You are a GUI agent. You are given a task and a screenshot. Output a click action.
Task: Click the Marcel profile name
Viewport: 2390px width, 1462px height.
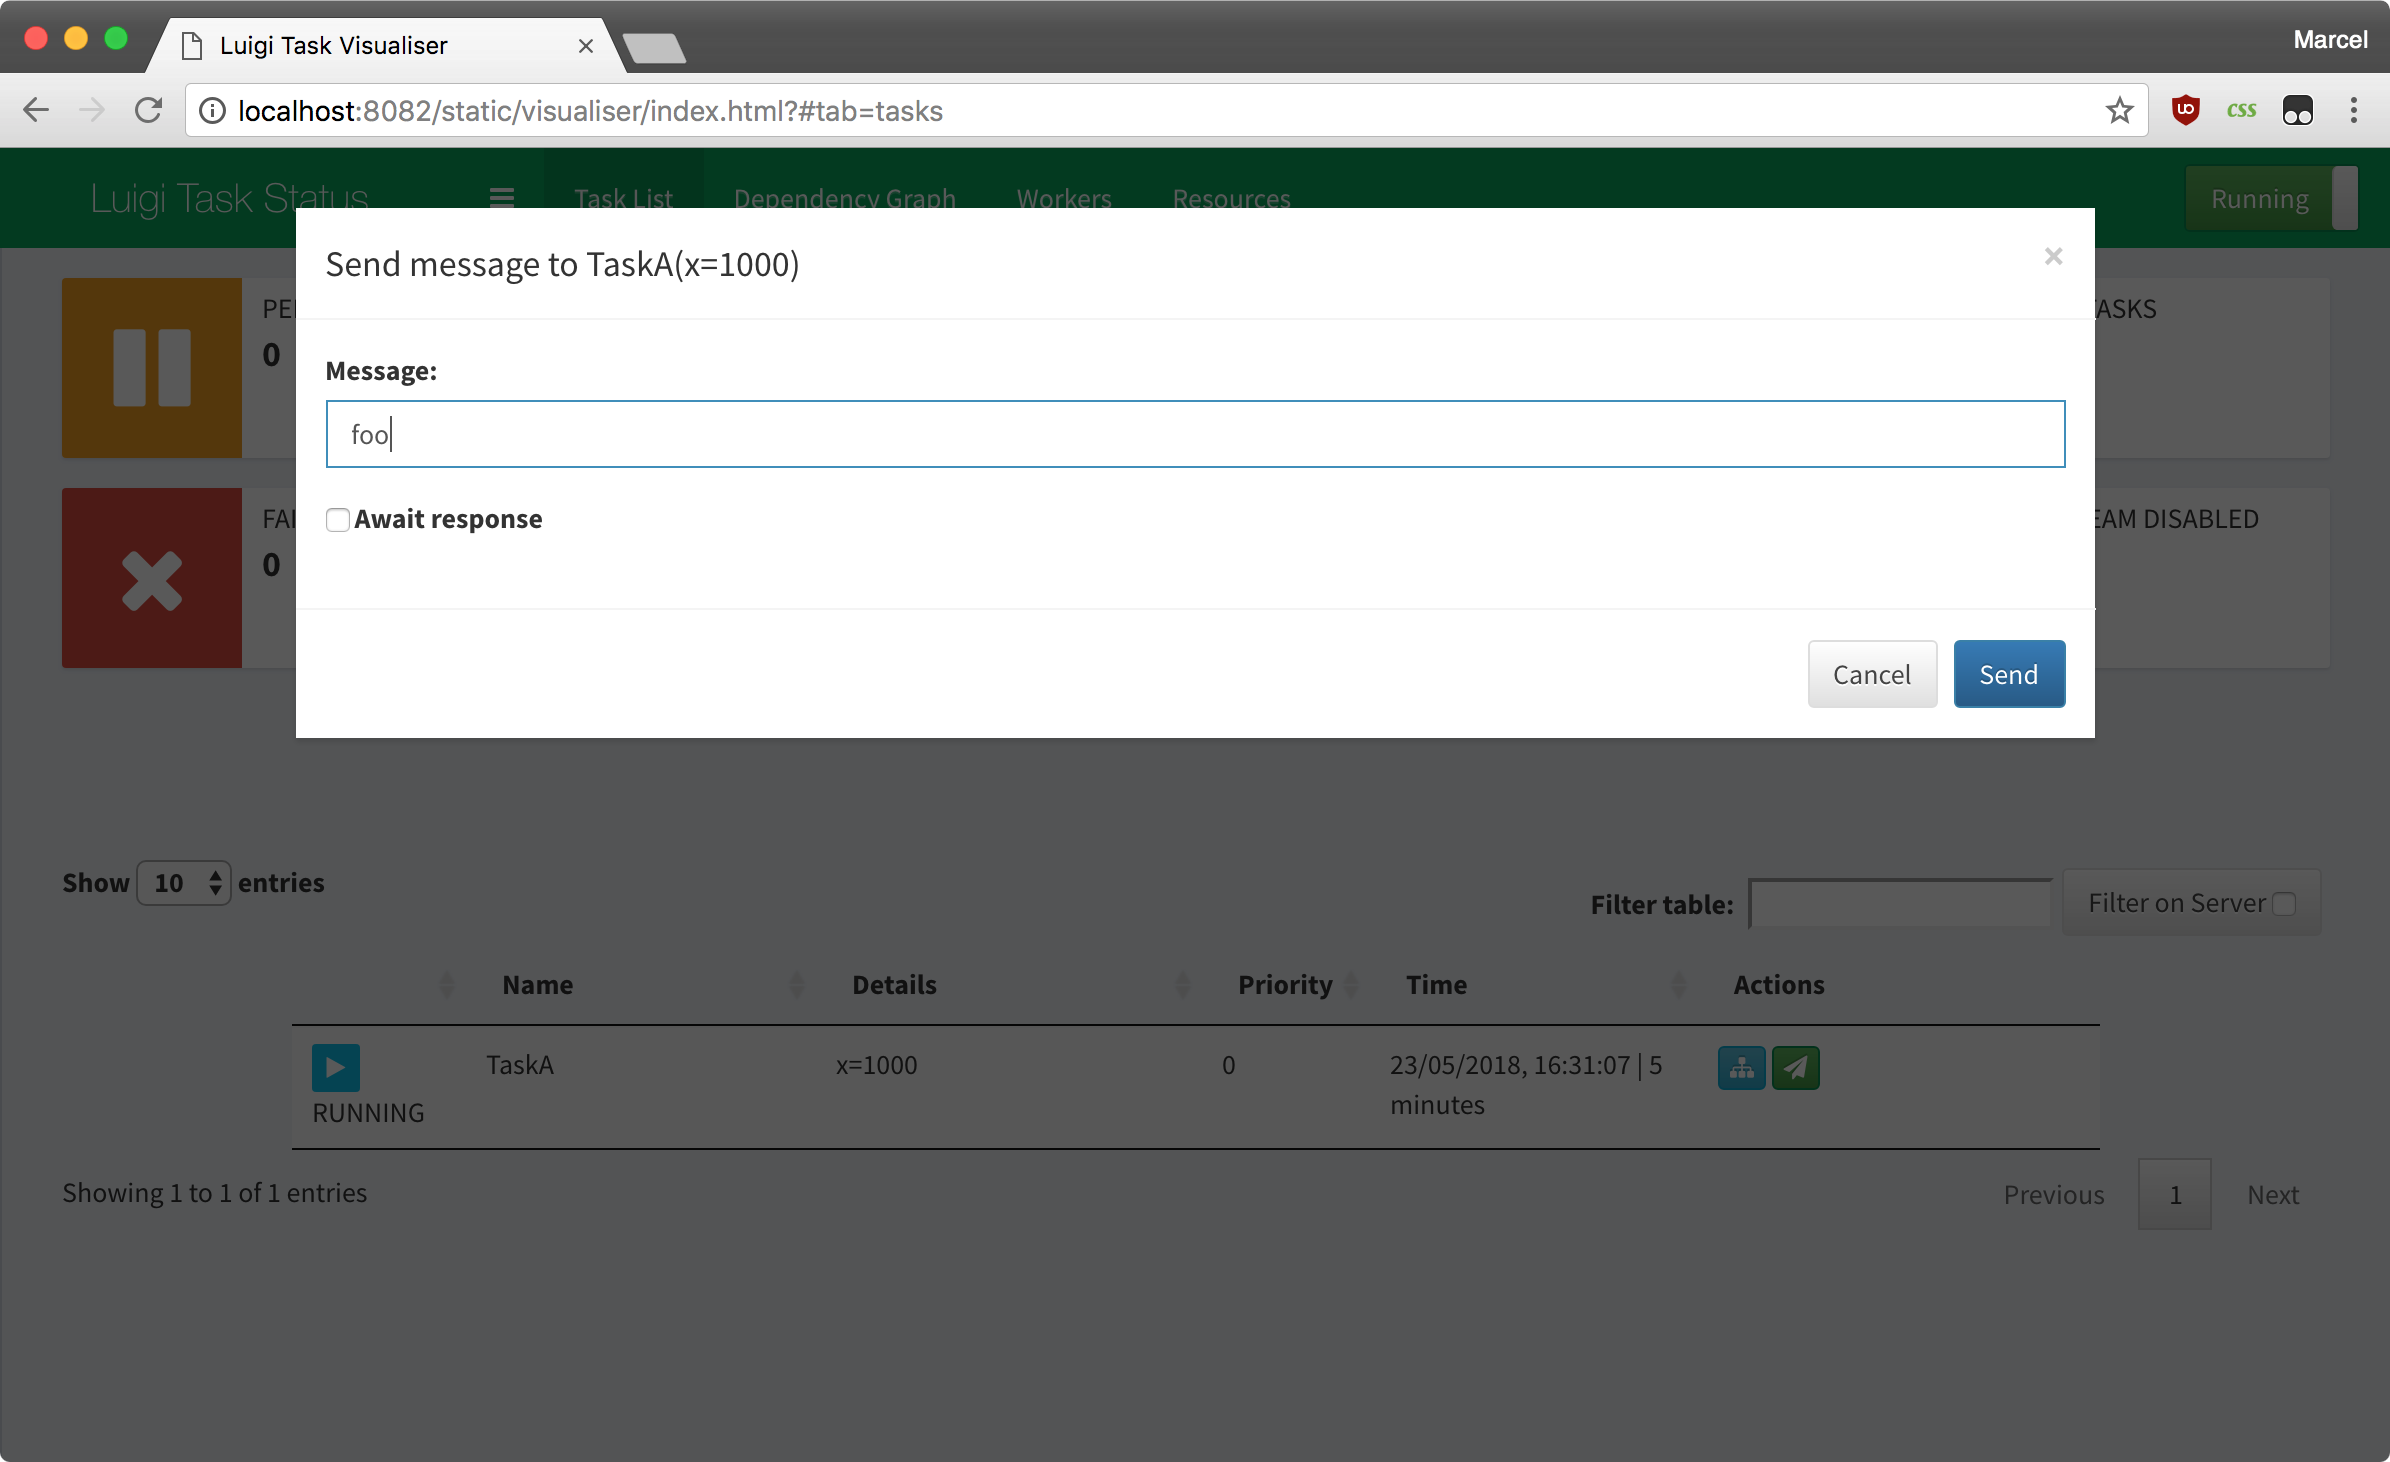tap(2330, 40)
